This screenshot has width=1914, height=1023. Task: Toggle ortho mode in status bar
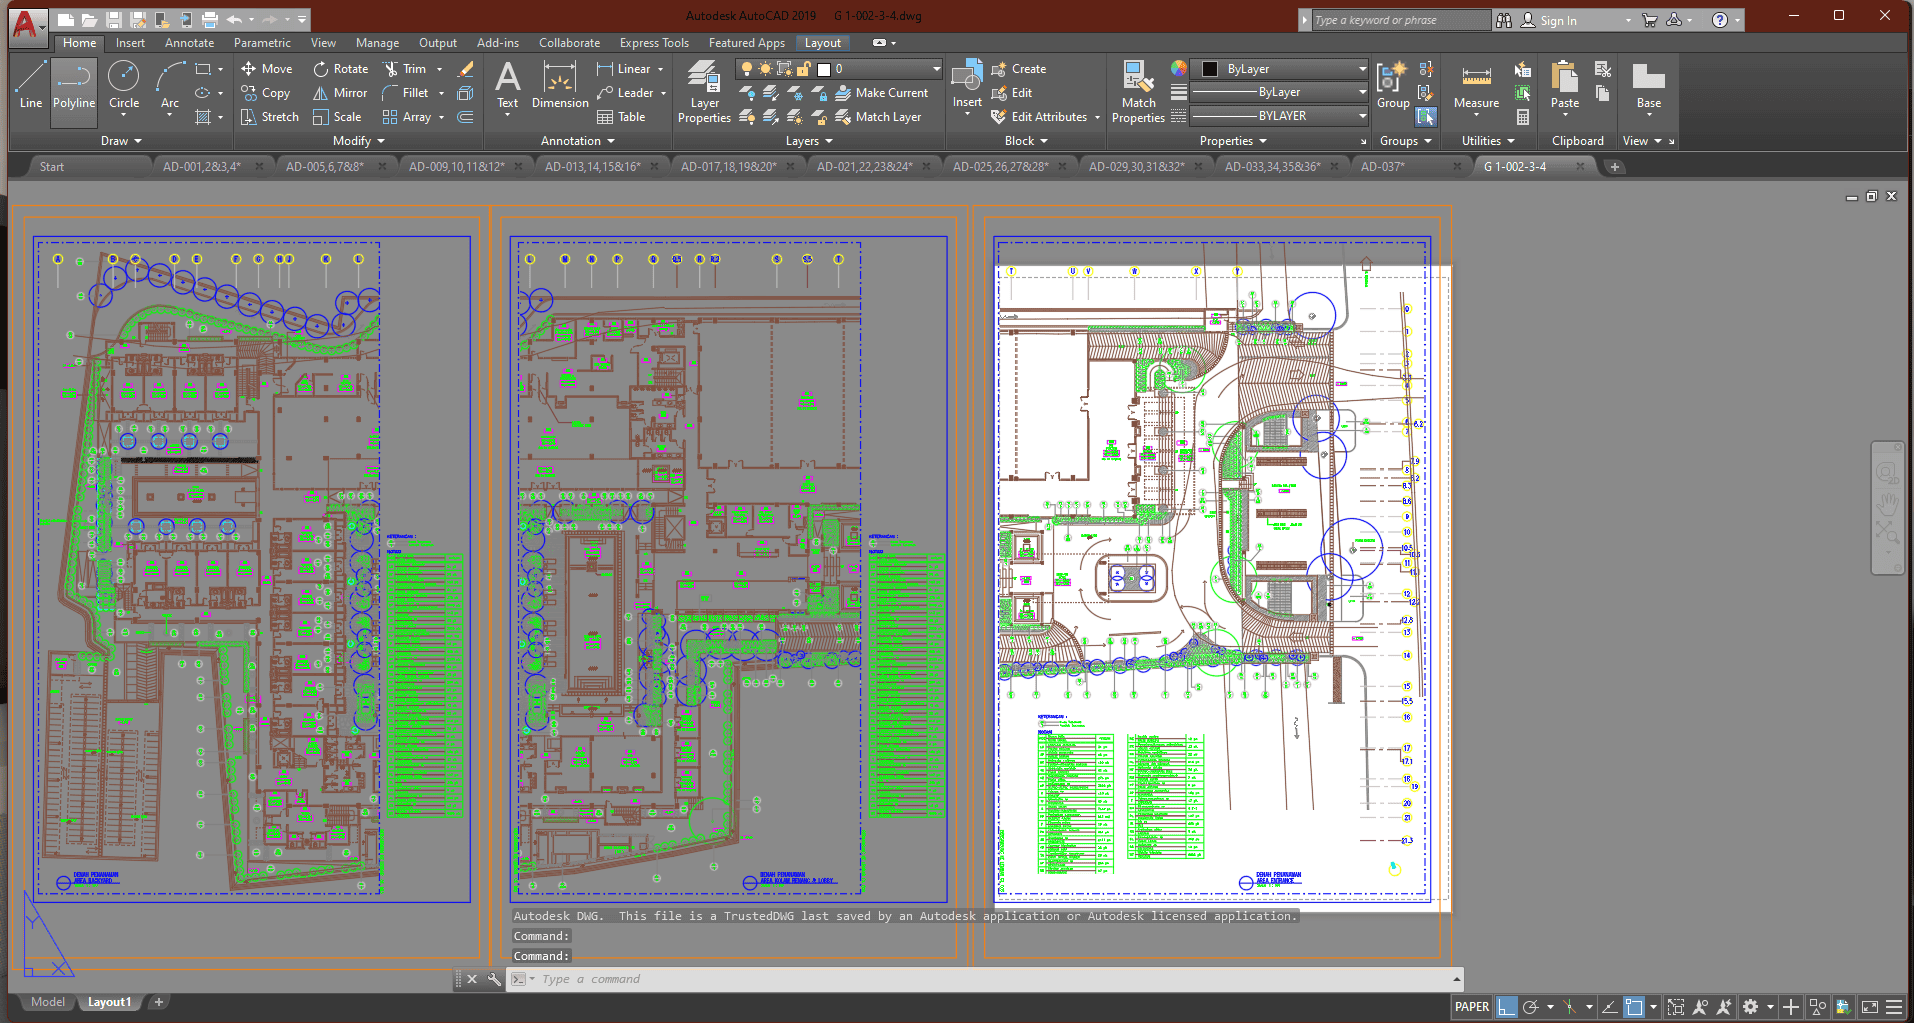pyautogui.click(x=1506, y=1007)
